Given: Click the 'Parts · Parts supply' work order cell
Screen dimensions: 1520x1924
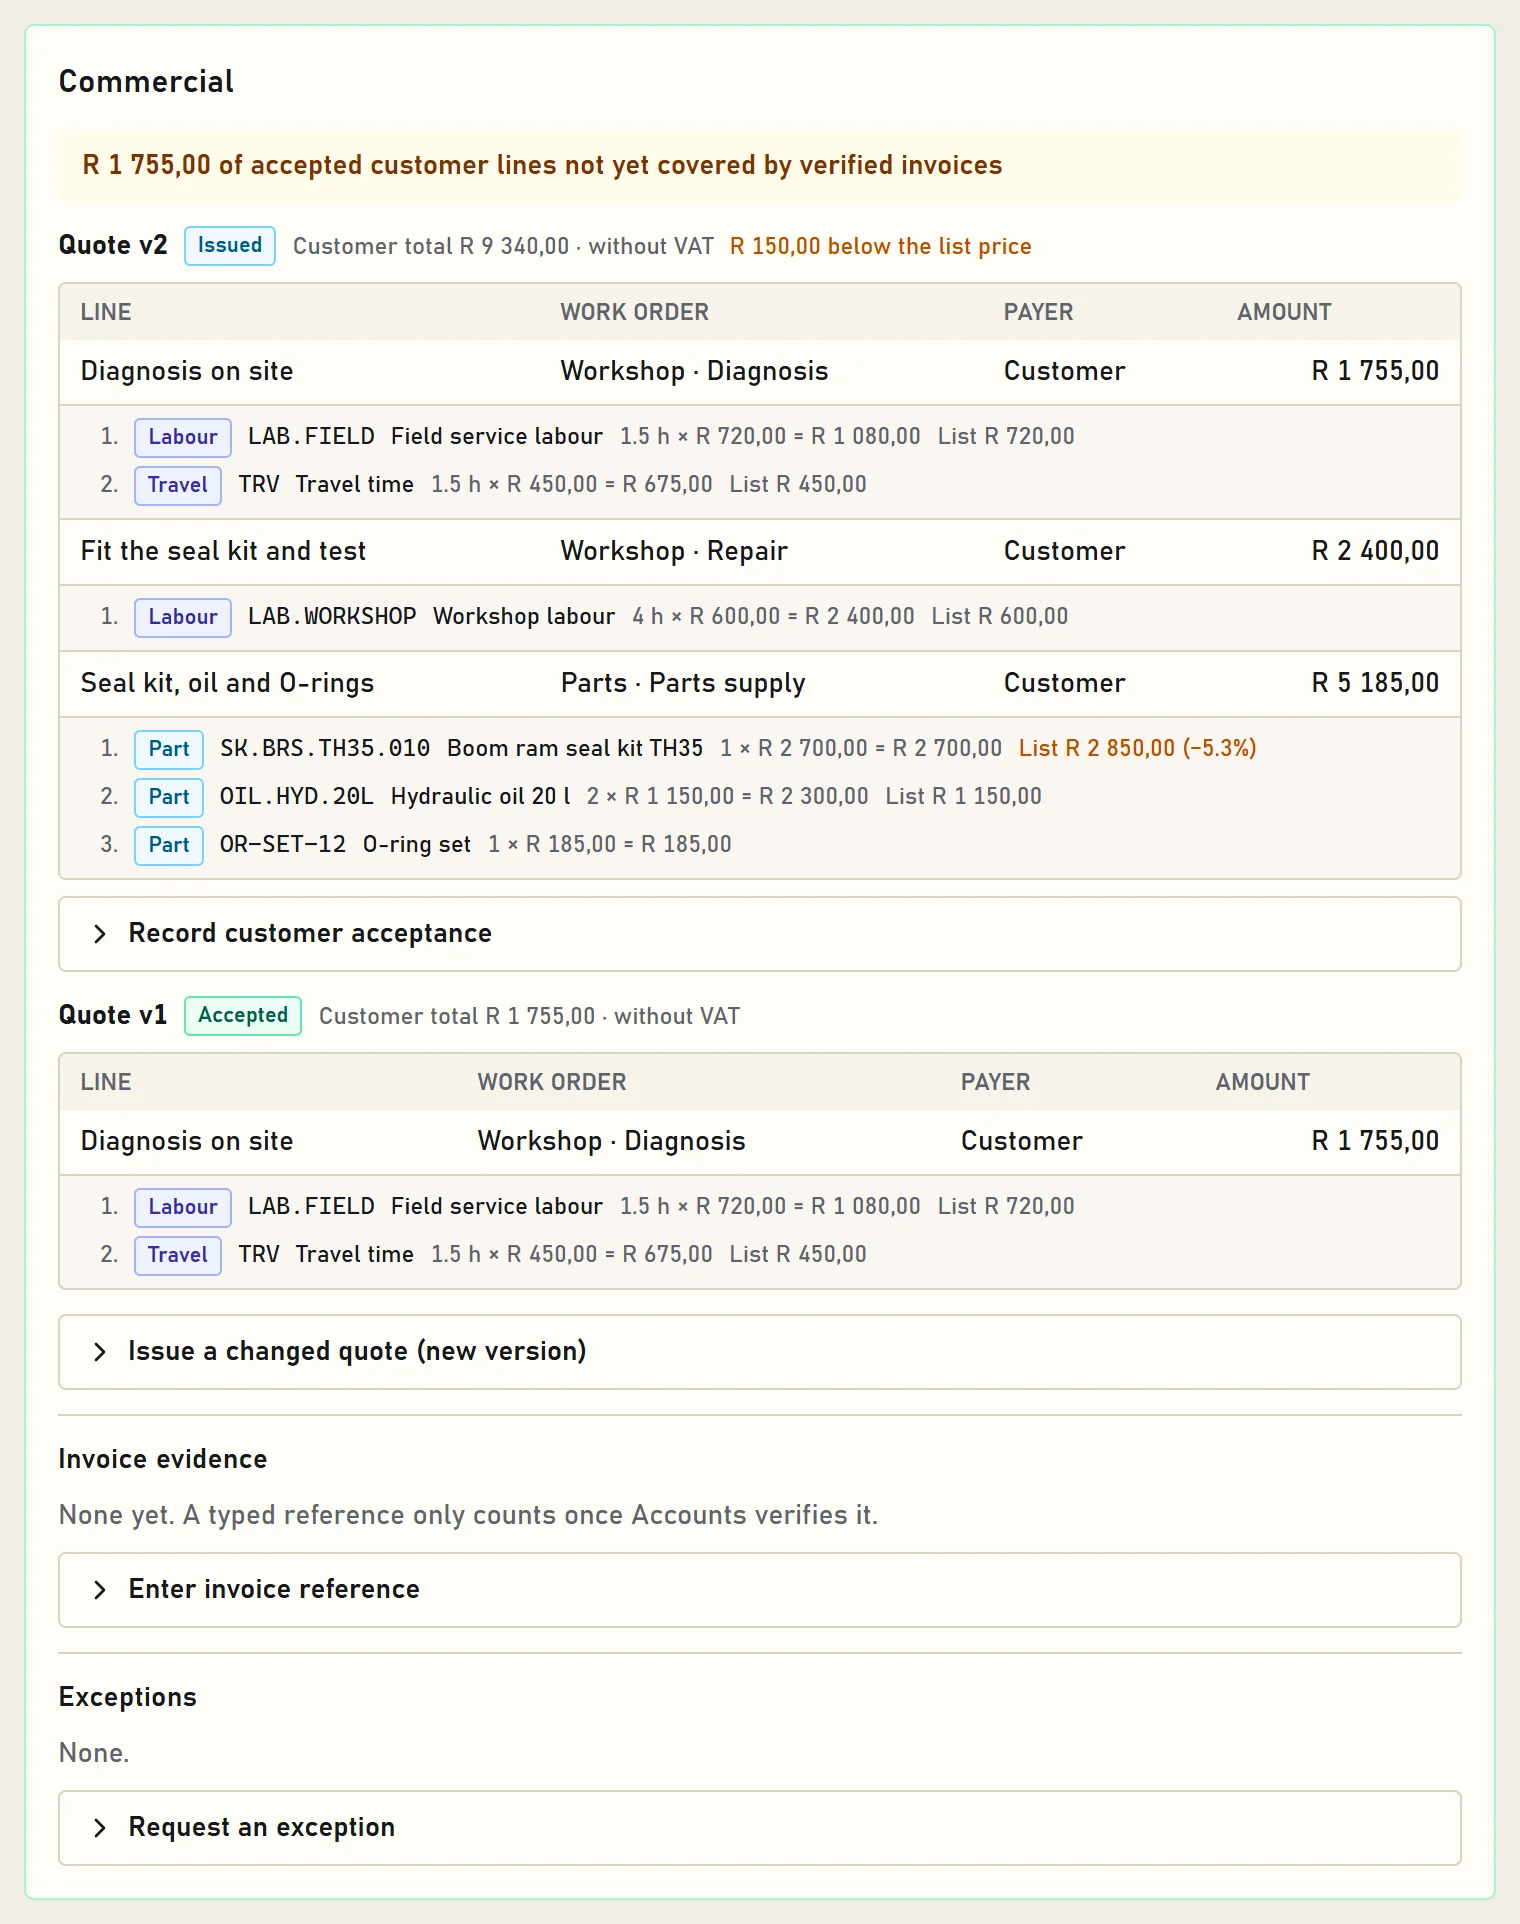Looking at the screenshot, I should click(x=683, y=684).
